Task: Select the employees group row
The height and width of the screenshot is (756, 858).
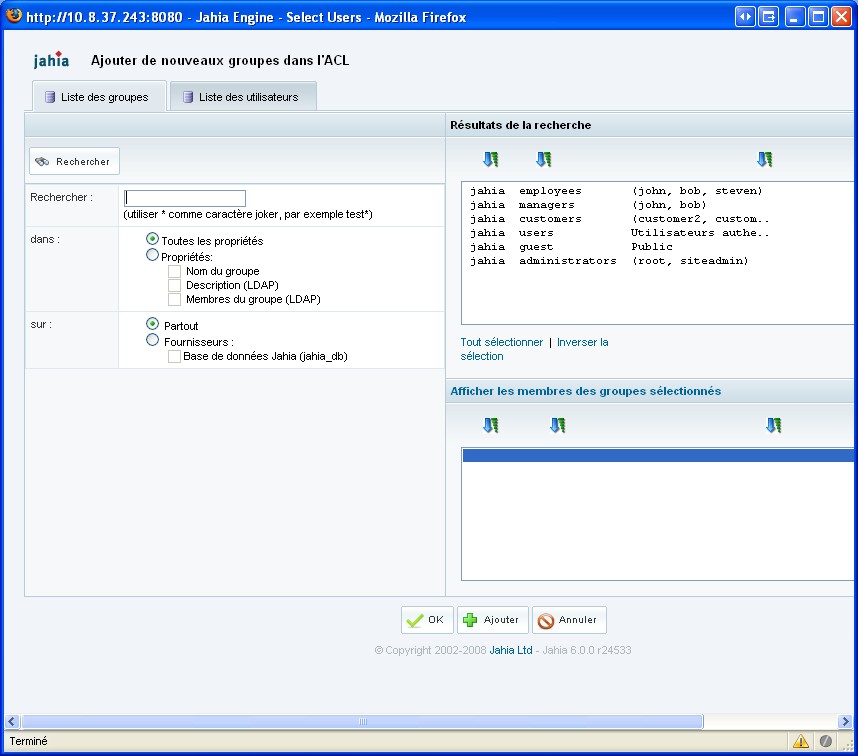Action: coord(658,191)
